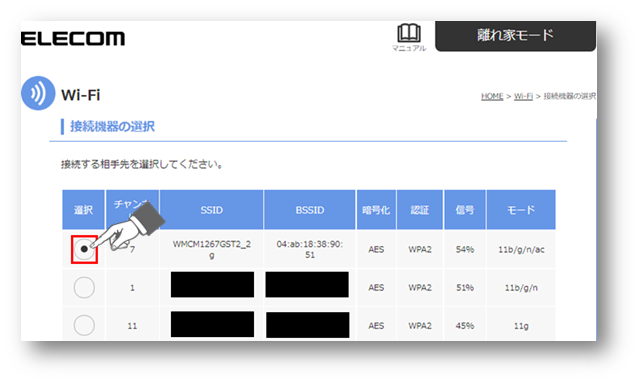Select the radio button for WMCM1267GST2_2g

point(84,249)
